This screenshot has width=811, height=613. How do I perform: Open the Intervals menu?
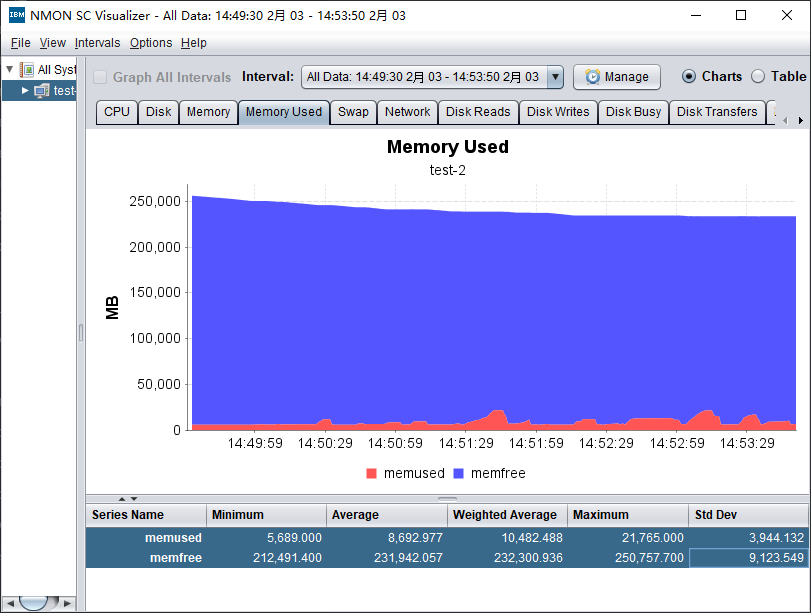(97, 43)
